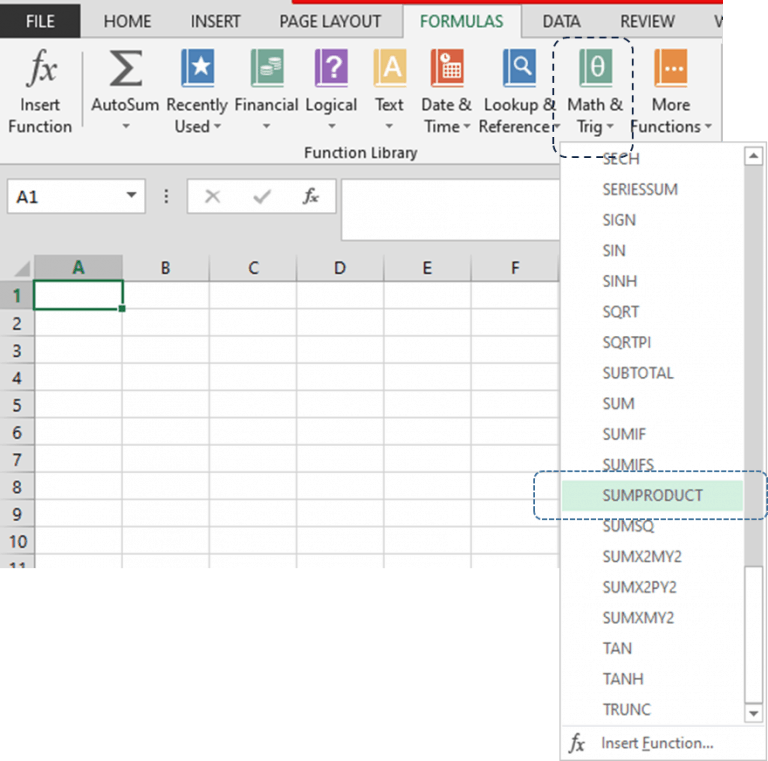Choose SUM from the function list
Viewport: 768px width, 761px height.
[652, 404]
